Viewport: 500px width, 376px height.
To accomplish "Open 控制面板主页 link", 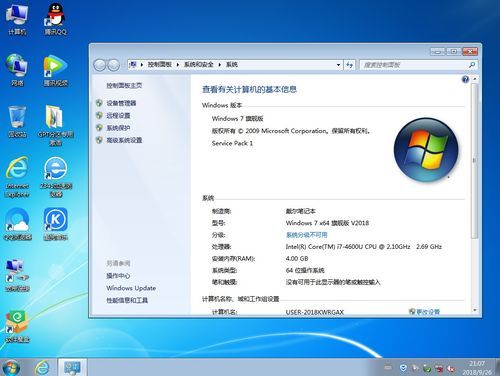I will pos(124,86).
